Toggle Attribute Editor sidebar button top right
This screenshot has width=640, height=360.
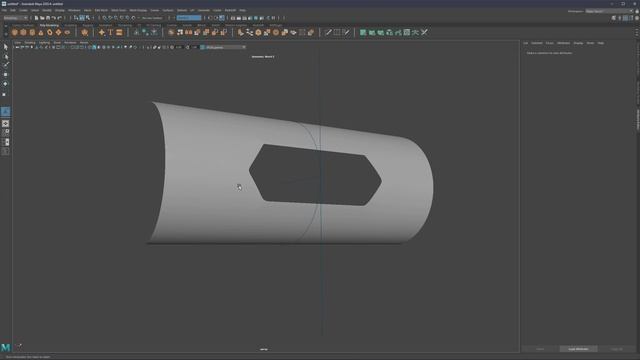[x=625, y=18]
